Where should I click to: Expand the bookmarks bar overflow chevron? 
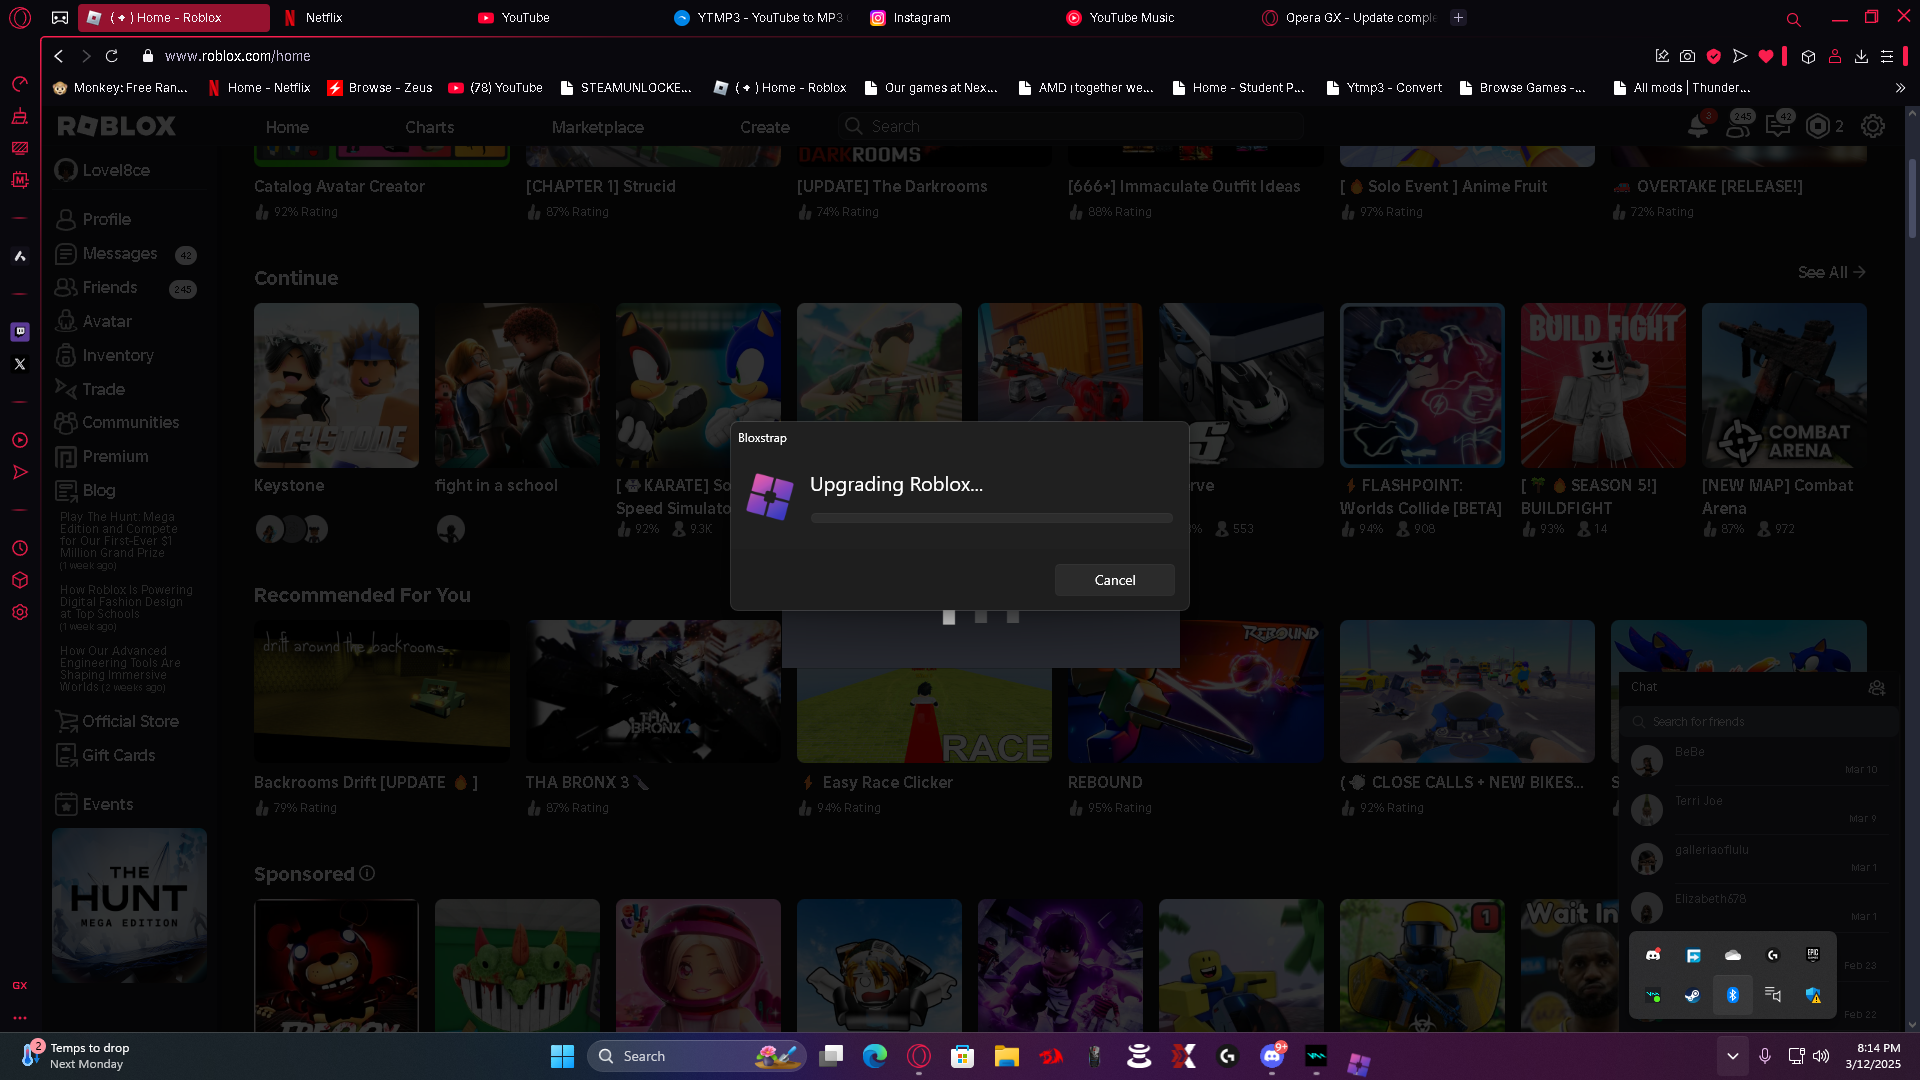click(1900, 88)
